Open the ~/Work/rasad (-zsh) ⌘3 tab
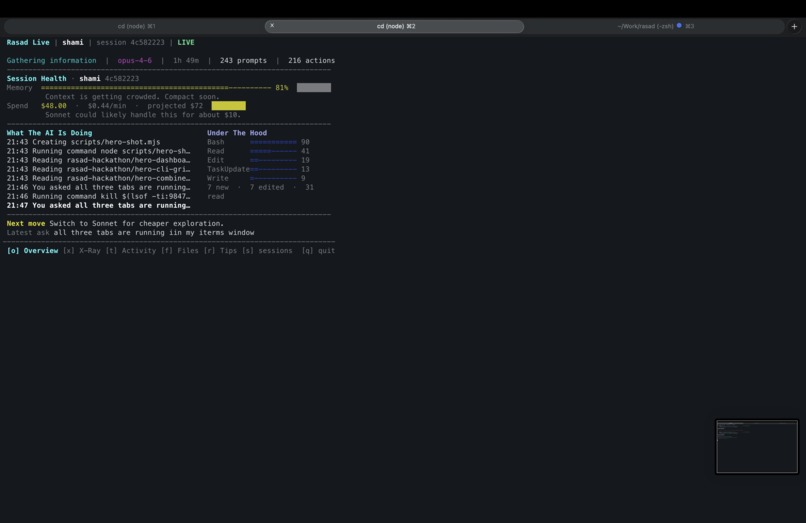Image resolution: width=806 pixels, height=523 pixels. coord(655,26)
